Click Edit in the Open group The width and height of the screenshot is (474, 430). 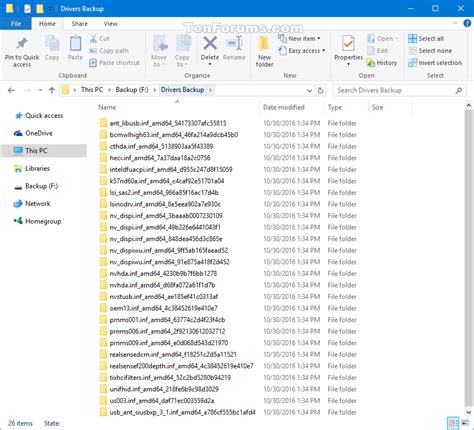pyautogui.click(x=377, y=51)
